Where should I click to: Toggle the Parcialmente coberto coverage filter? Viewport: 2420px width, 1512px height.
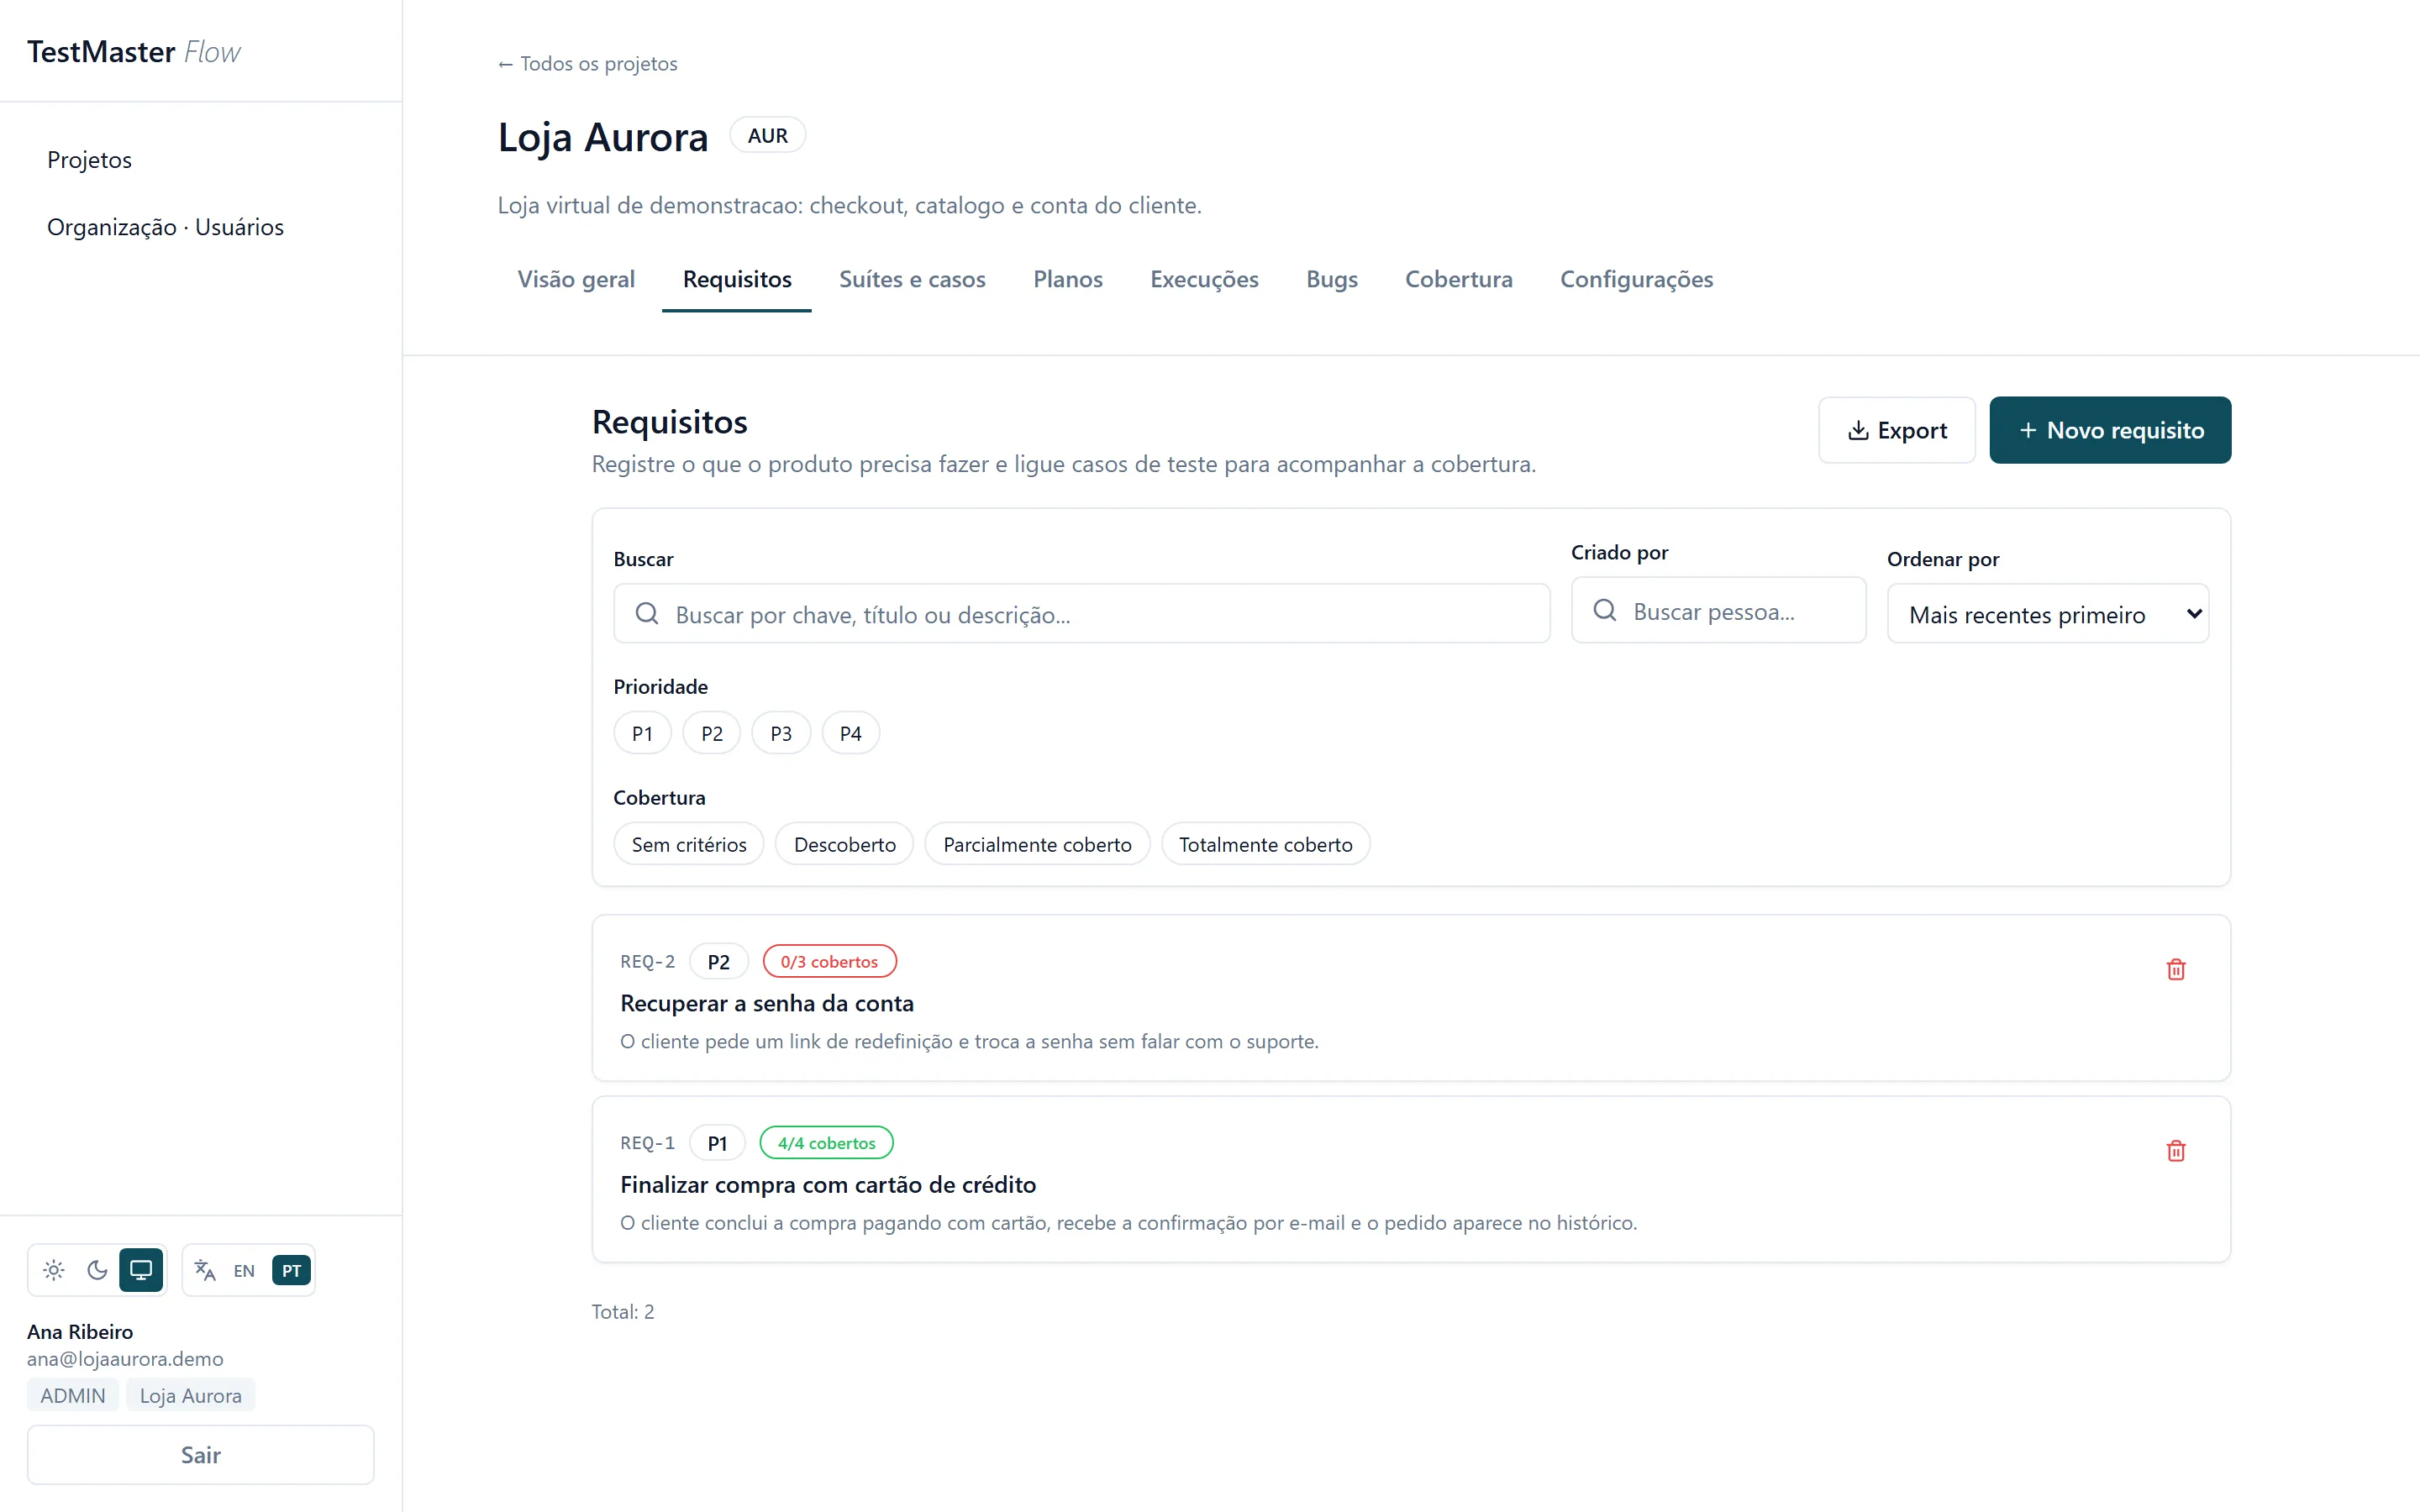click(1037, 844)
